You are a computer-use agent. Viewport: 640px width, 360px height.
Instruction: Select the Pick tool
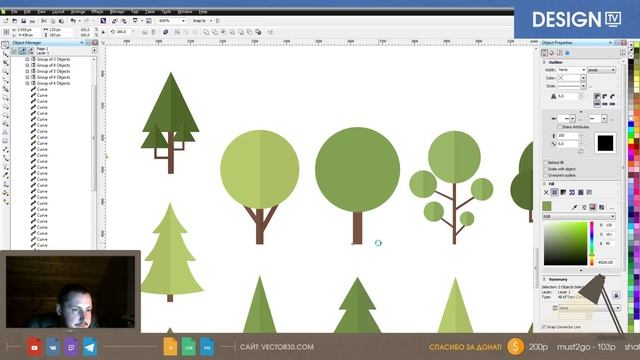point(5,45)
